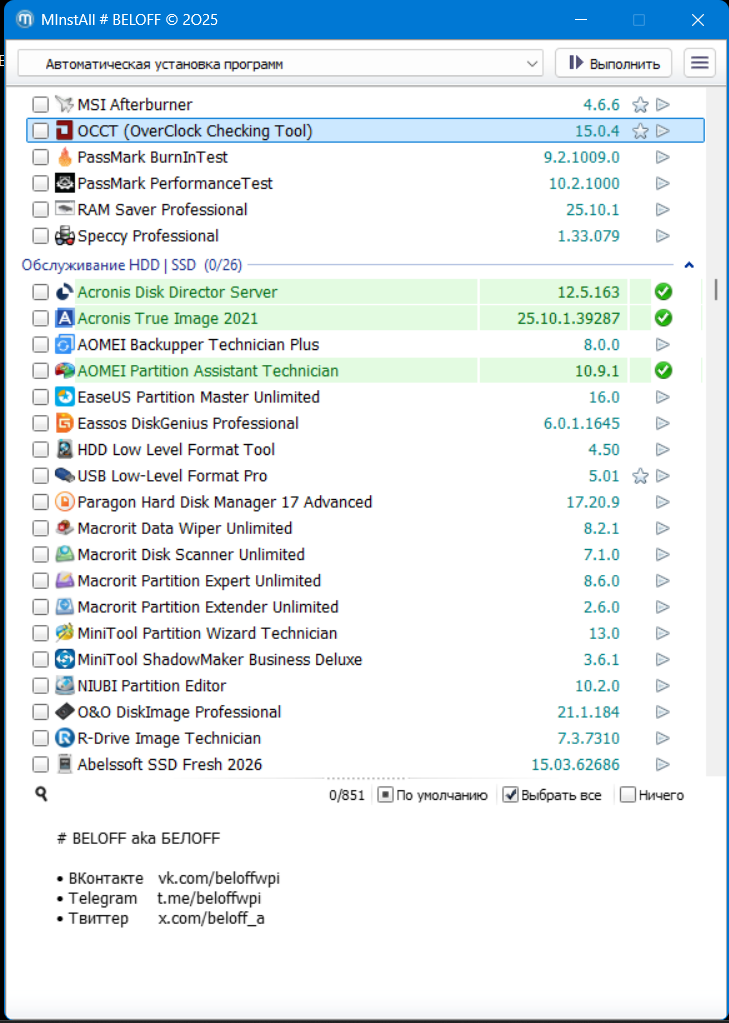729x1023 pixels.
Task: Select the Paragon Hard Disk Manager 17 Advanced entry
Action: tap(224, 502)
